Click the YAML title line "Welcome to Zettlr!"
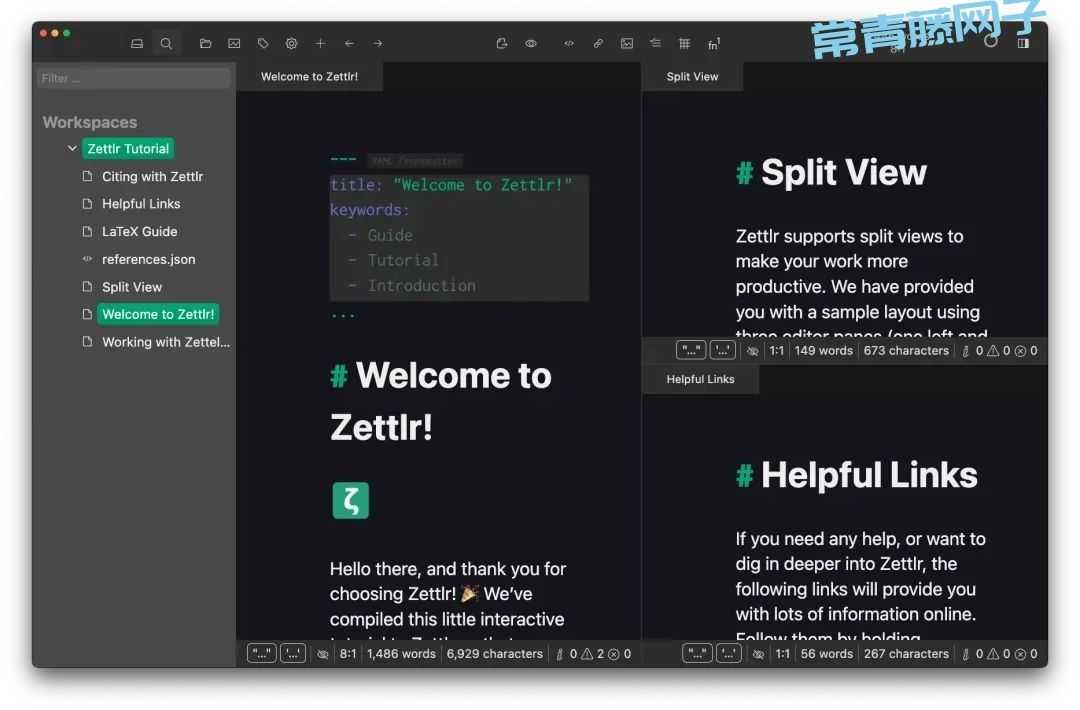Viewport: 1080px width, 710px height. point(451,185)
